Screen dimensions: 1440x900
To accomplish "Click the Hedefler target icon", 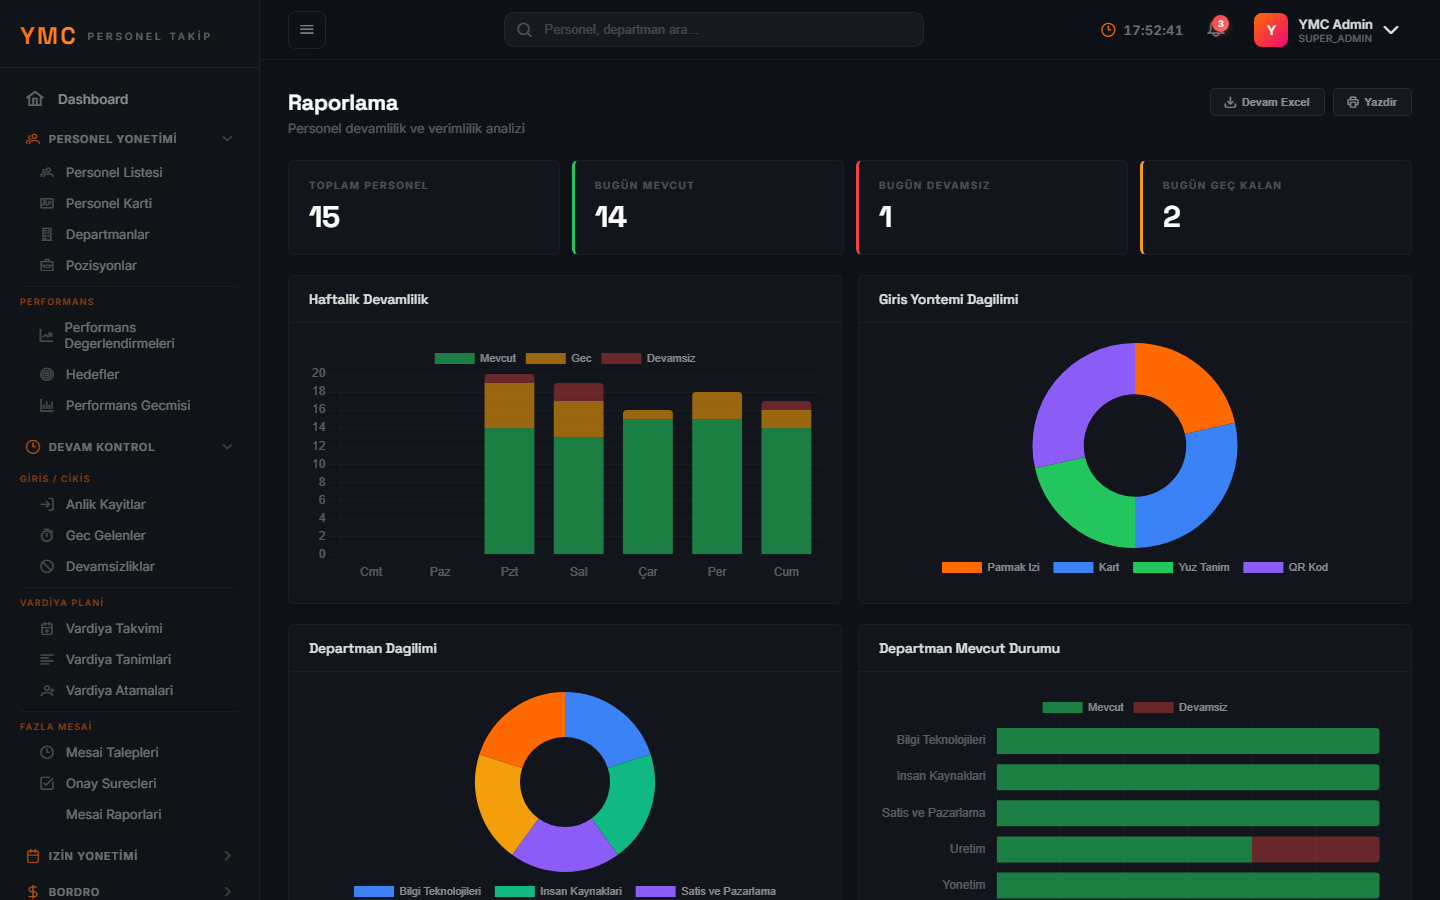I will [47, 374].
